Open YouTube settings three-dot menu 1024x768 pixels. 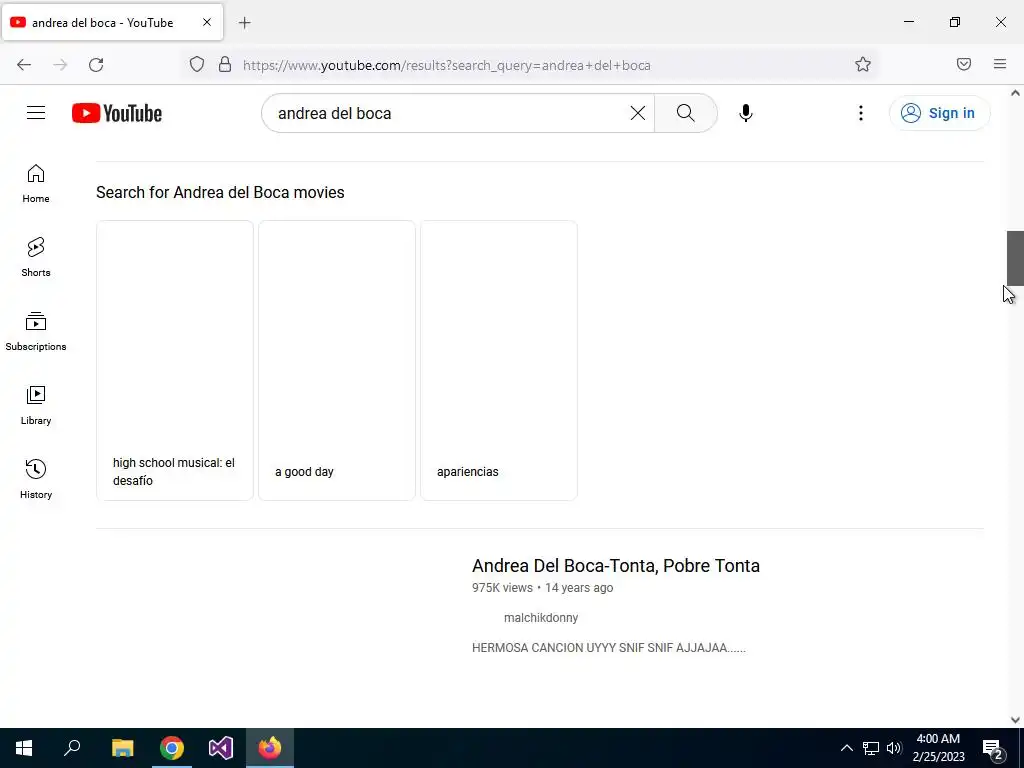tap(861, 113)
